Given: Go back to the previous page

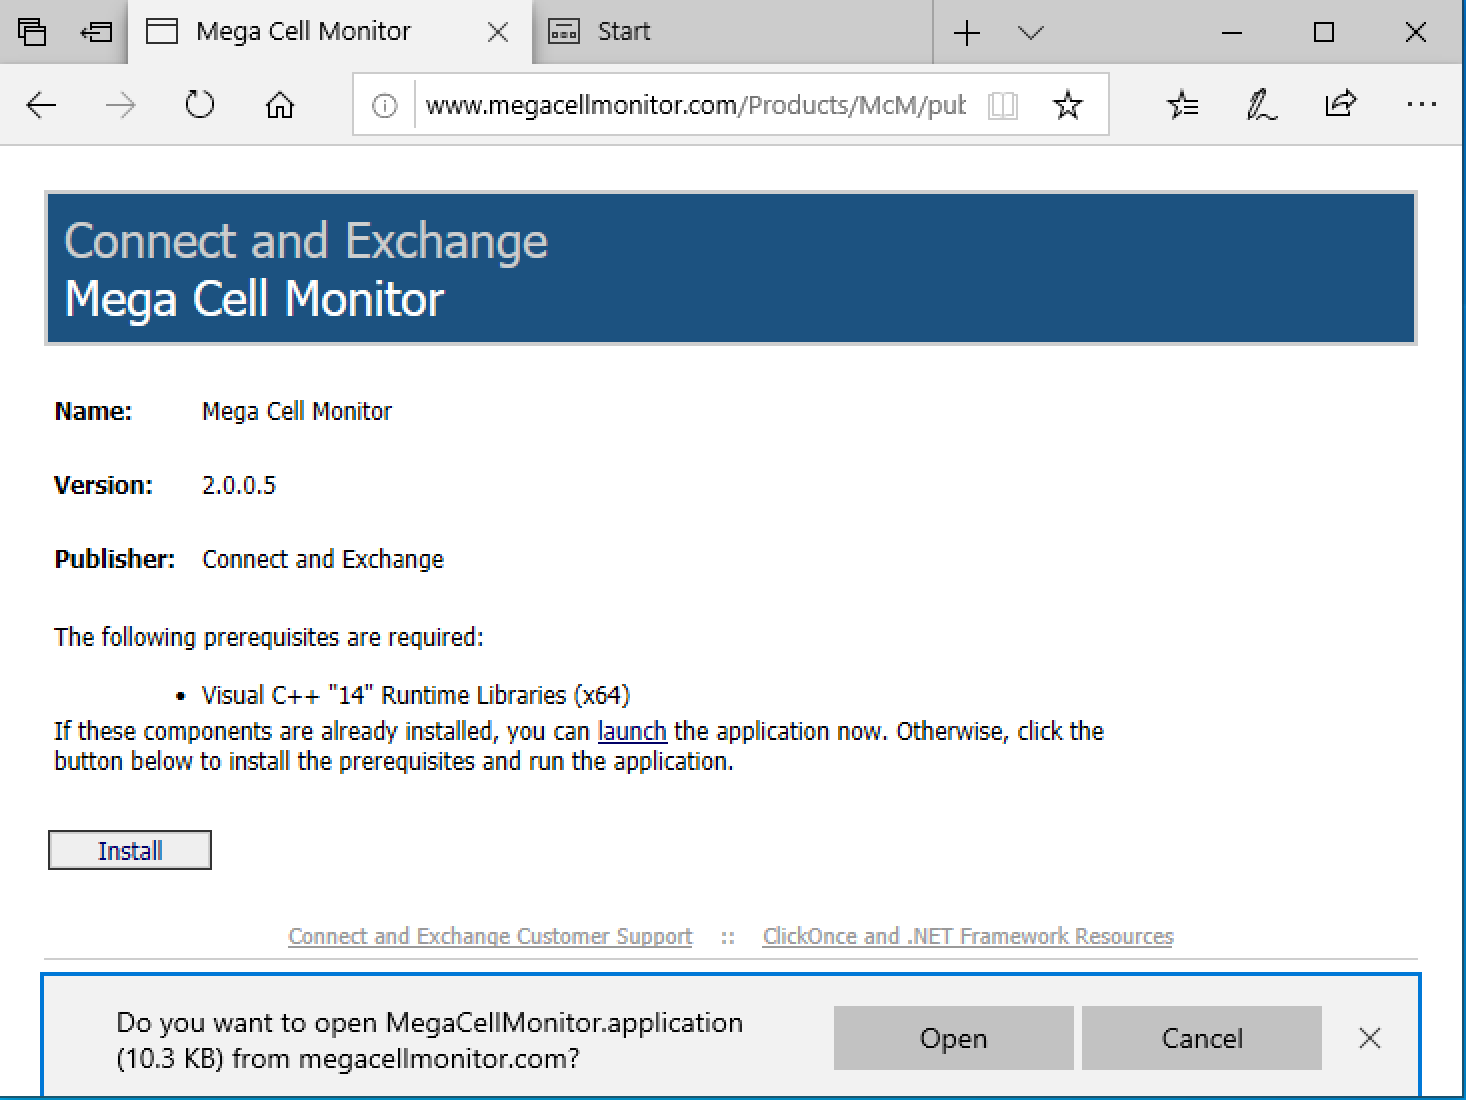Looking at the screenshot, I should [x=41, y=104].
